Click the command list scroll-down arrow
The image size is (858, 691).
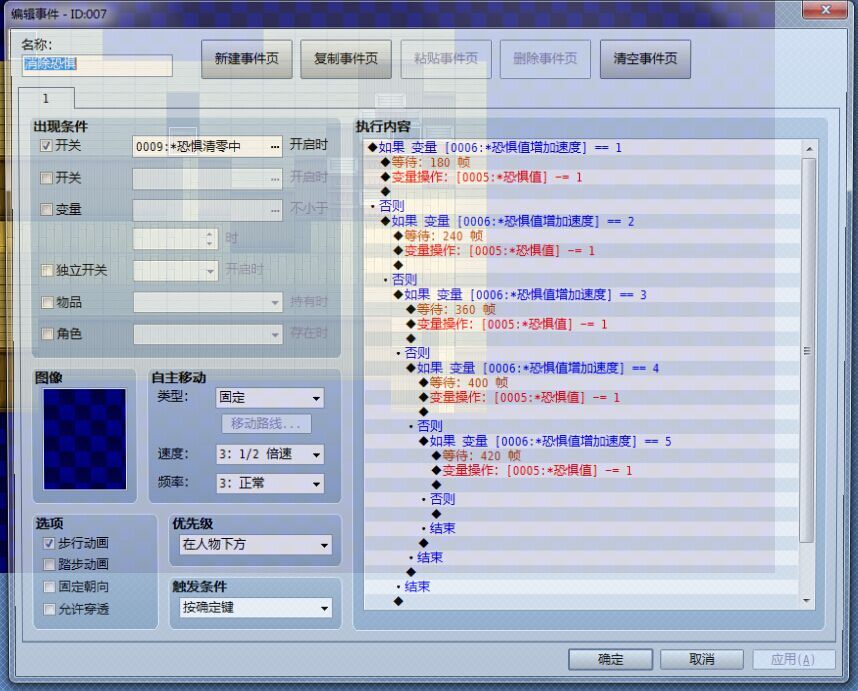point(807,600)
